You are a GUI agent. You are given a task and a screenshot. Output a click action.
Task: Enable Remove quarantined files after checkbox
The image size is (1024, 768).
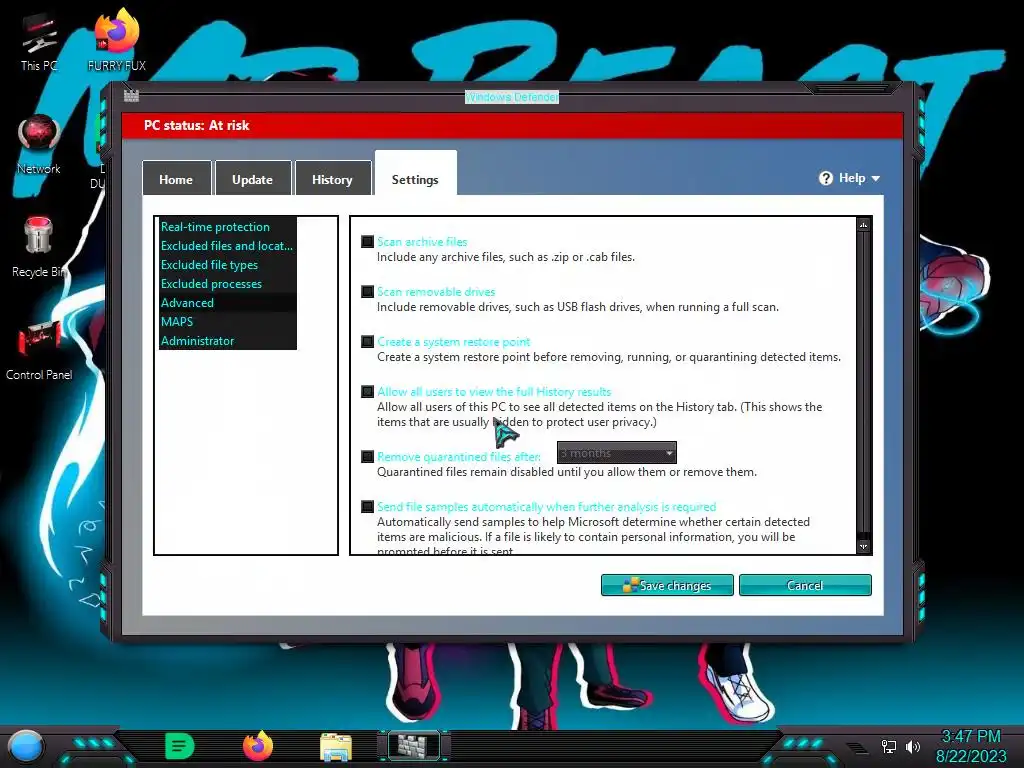[368, 456]
